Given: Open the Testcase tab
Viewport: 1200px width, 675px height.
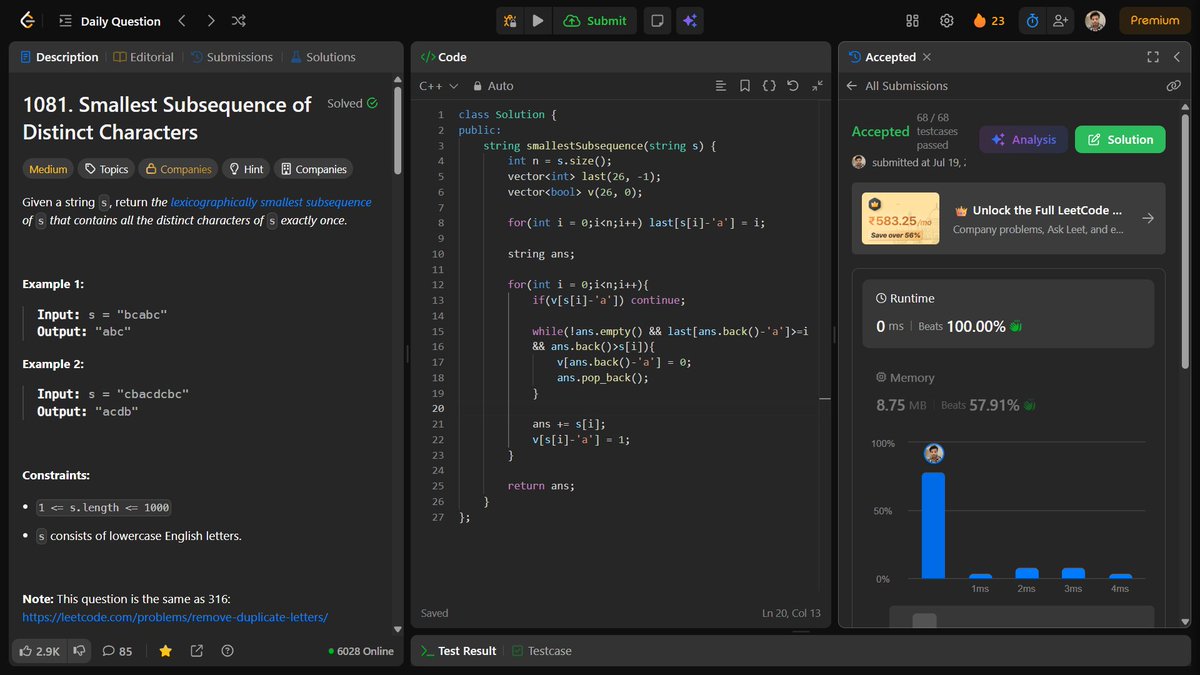Looking at the screenshot, I should (542, 651).
